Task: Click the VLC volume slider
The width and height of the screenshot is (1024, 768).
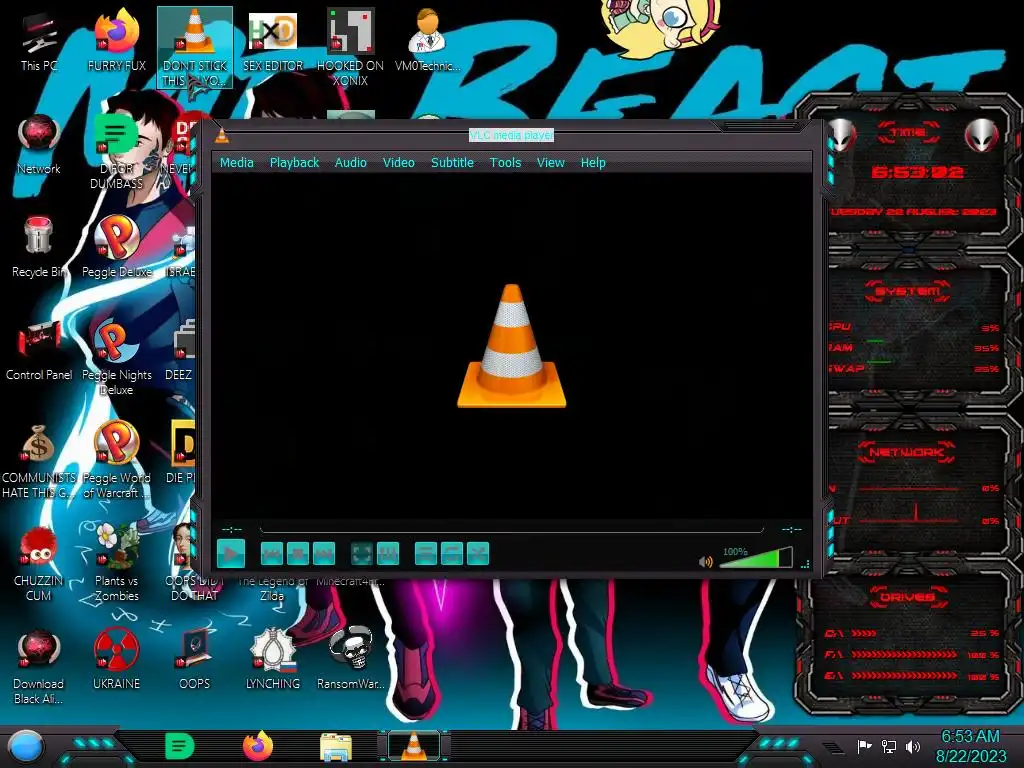Action: click(756, 558)
